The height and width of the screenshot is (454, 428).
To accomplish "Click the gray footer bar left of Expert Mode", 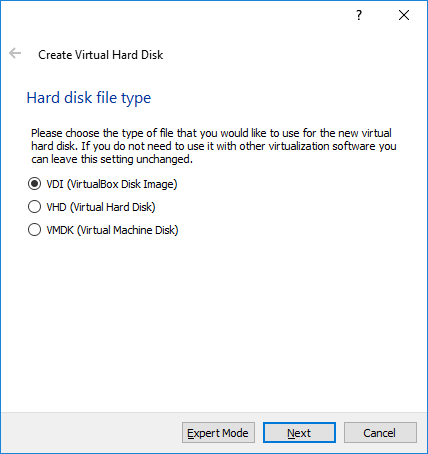I will tap(92, 433).
